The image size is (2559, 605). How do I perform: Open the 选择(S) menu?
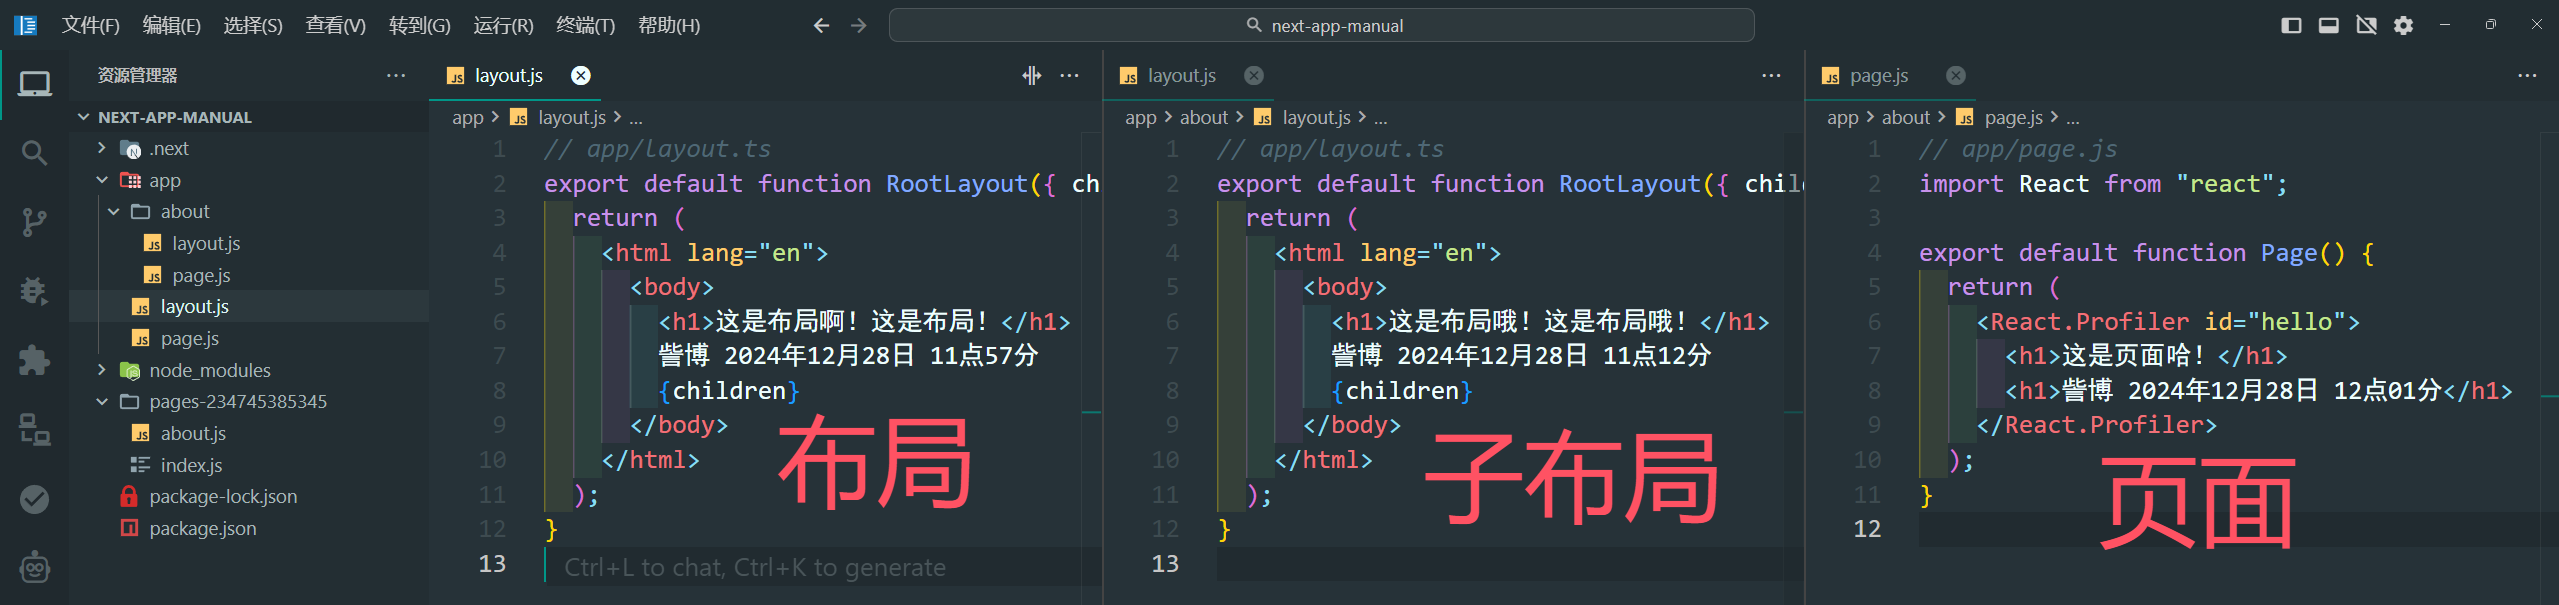(252, 25)
